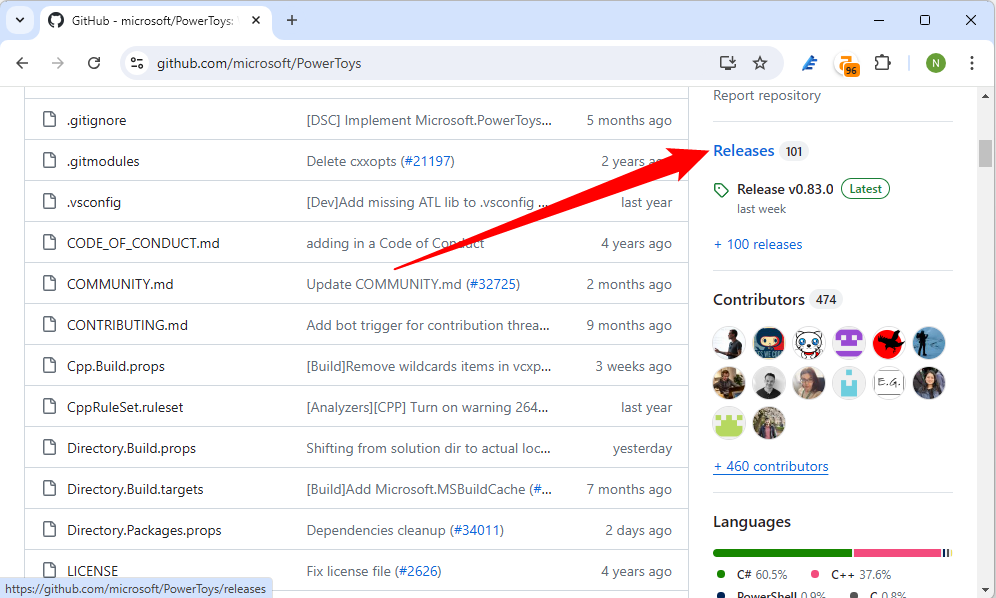Open commit 'Shifting from solution dir' message
The width and height of the screenshot is (996, 598).
click(428, 448)
